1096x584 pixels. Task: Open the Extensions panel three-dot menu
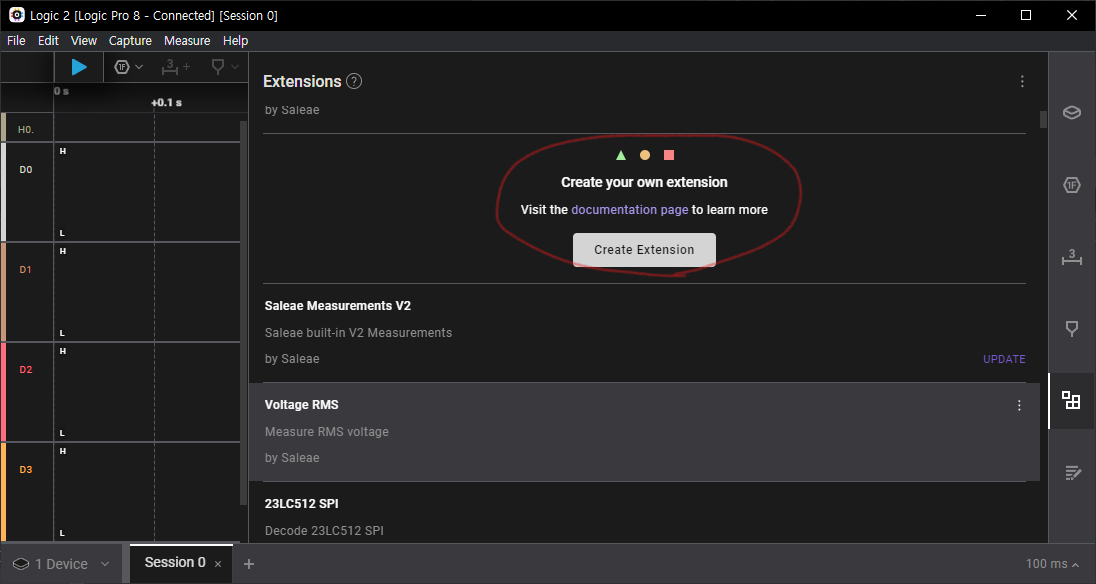pos(1022,82)
